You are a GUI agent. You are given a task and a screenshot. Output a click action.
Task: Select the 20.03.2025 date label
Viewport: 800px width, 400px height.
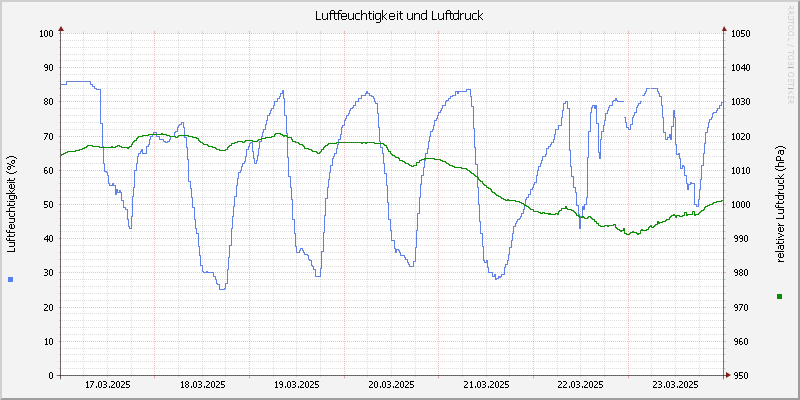pyautogui.click(x=391, y=385)
